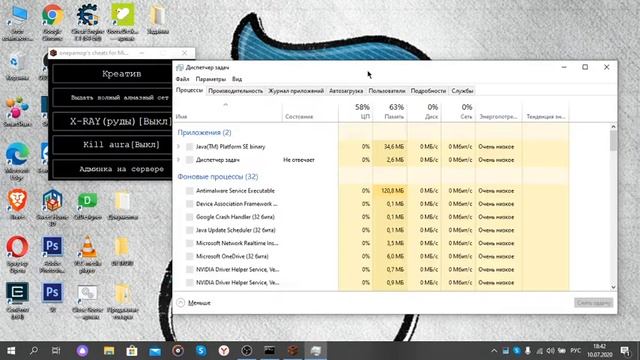Open the This PC desktop icon

(x=17, y=21)
